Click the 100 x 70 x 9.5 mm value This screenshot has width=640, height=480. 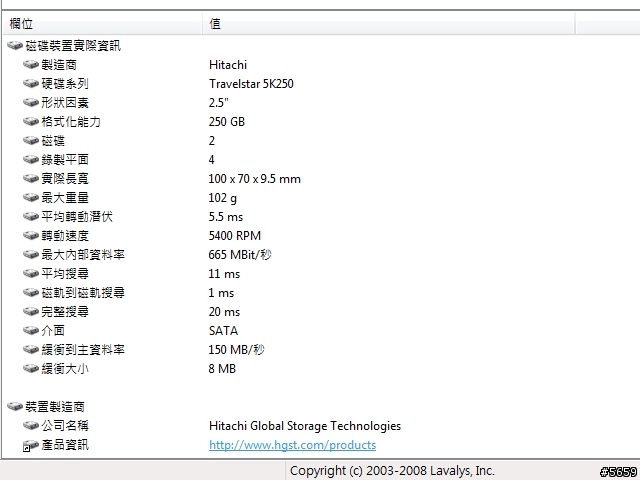pyautogui.click(x=255, y=178)
